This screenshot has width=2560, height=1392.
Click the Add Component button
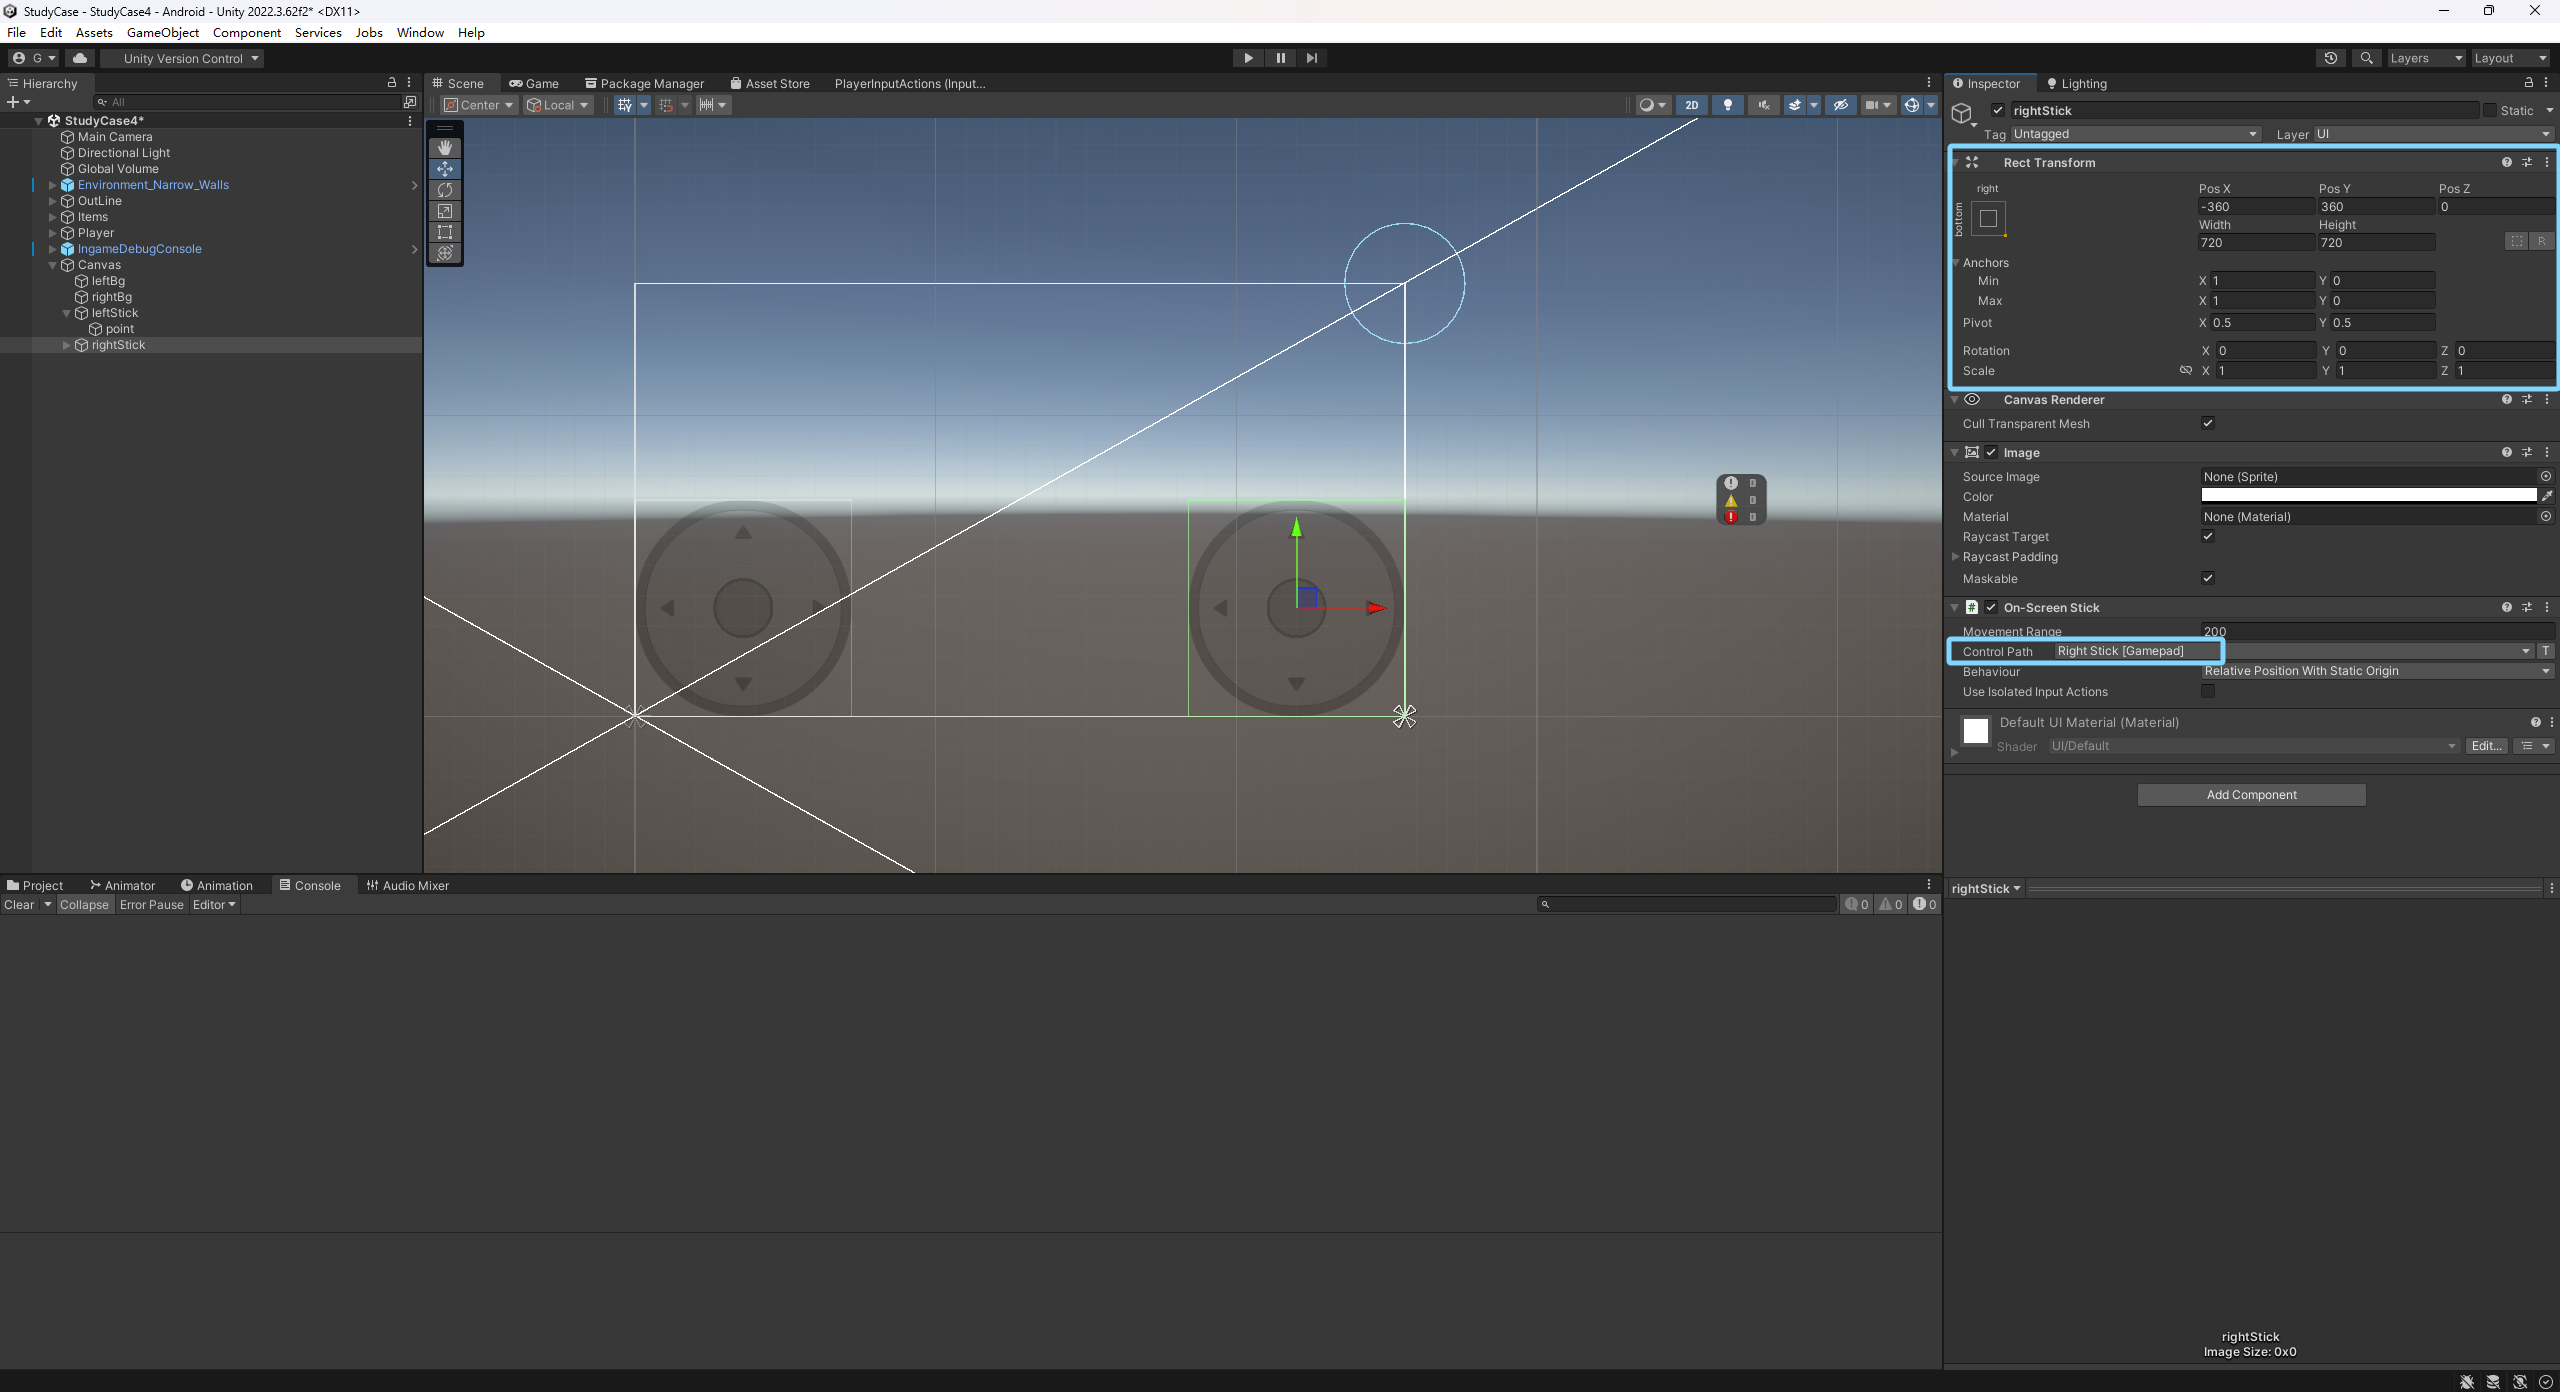(x=2251, y=795)
